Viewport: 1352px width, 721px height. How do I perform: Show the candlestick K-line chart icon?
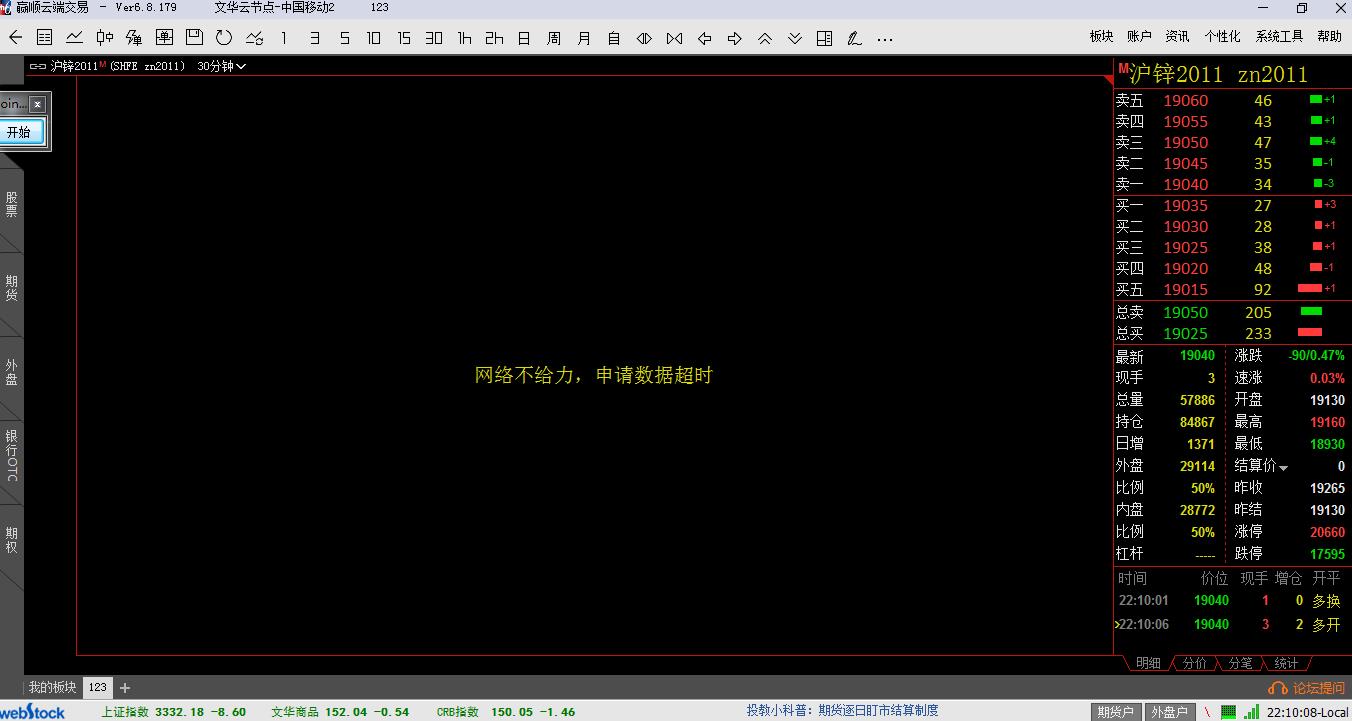pyautogui.click(x=105, y=38)
